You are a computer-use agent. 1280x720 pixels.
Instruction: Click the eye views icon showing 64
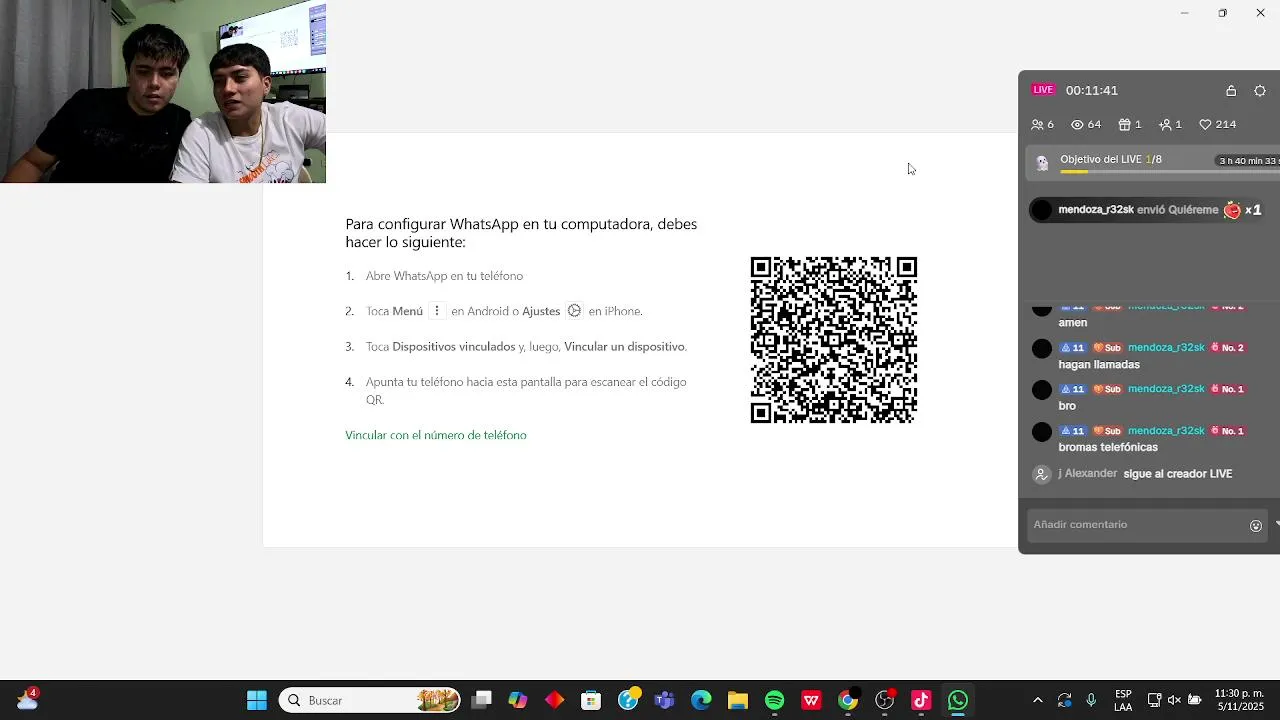[x=1077, y=125]
